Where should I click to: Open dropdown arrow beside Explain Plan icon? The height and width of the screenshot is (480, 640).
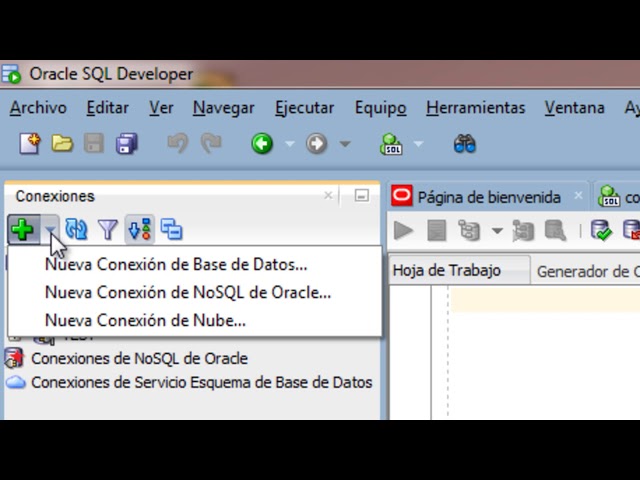point(497,231)
